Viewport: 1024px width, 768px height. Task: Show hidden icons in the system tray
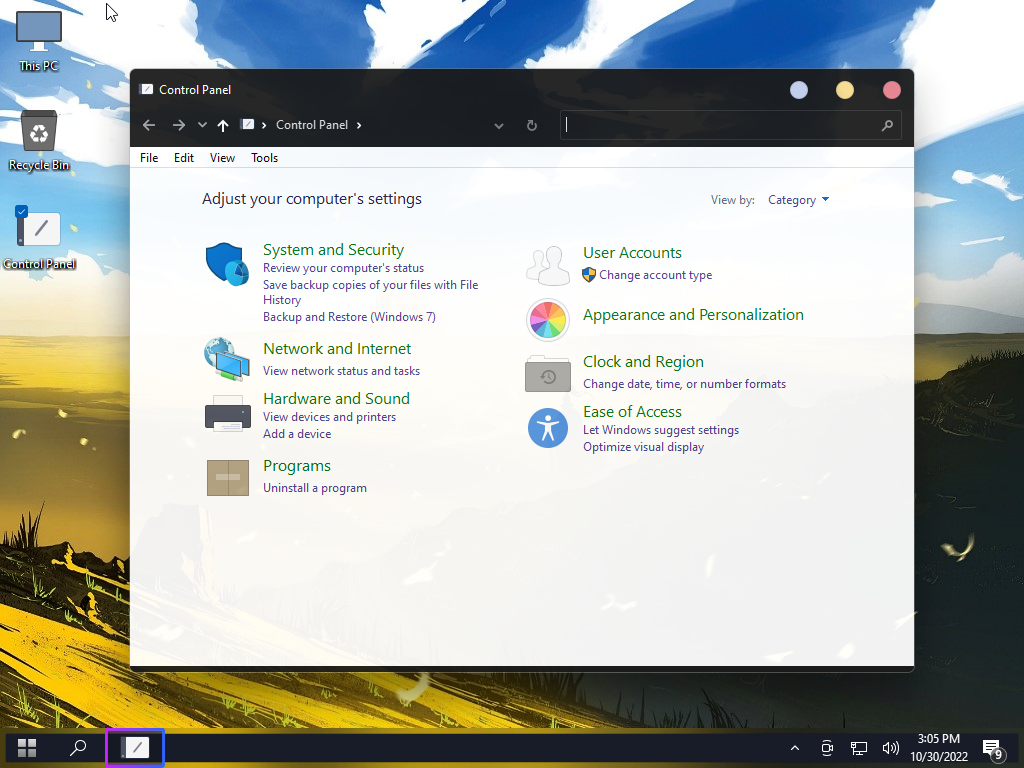click(x=795, y=748)
